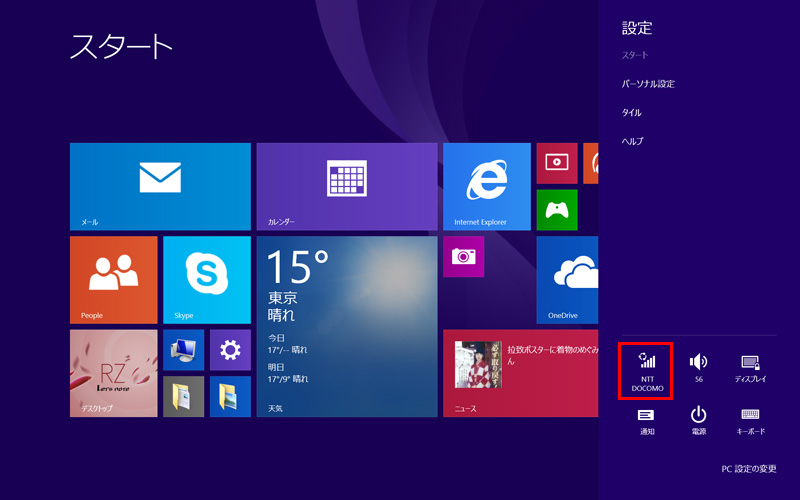
Task: Open the PC computer monitor tile
Action: click(183, 350)
